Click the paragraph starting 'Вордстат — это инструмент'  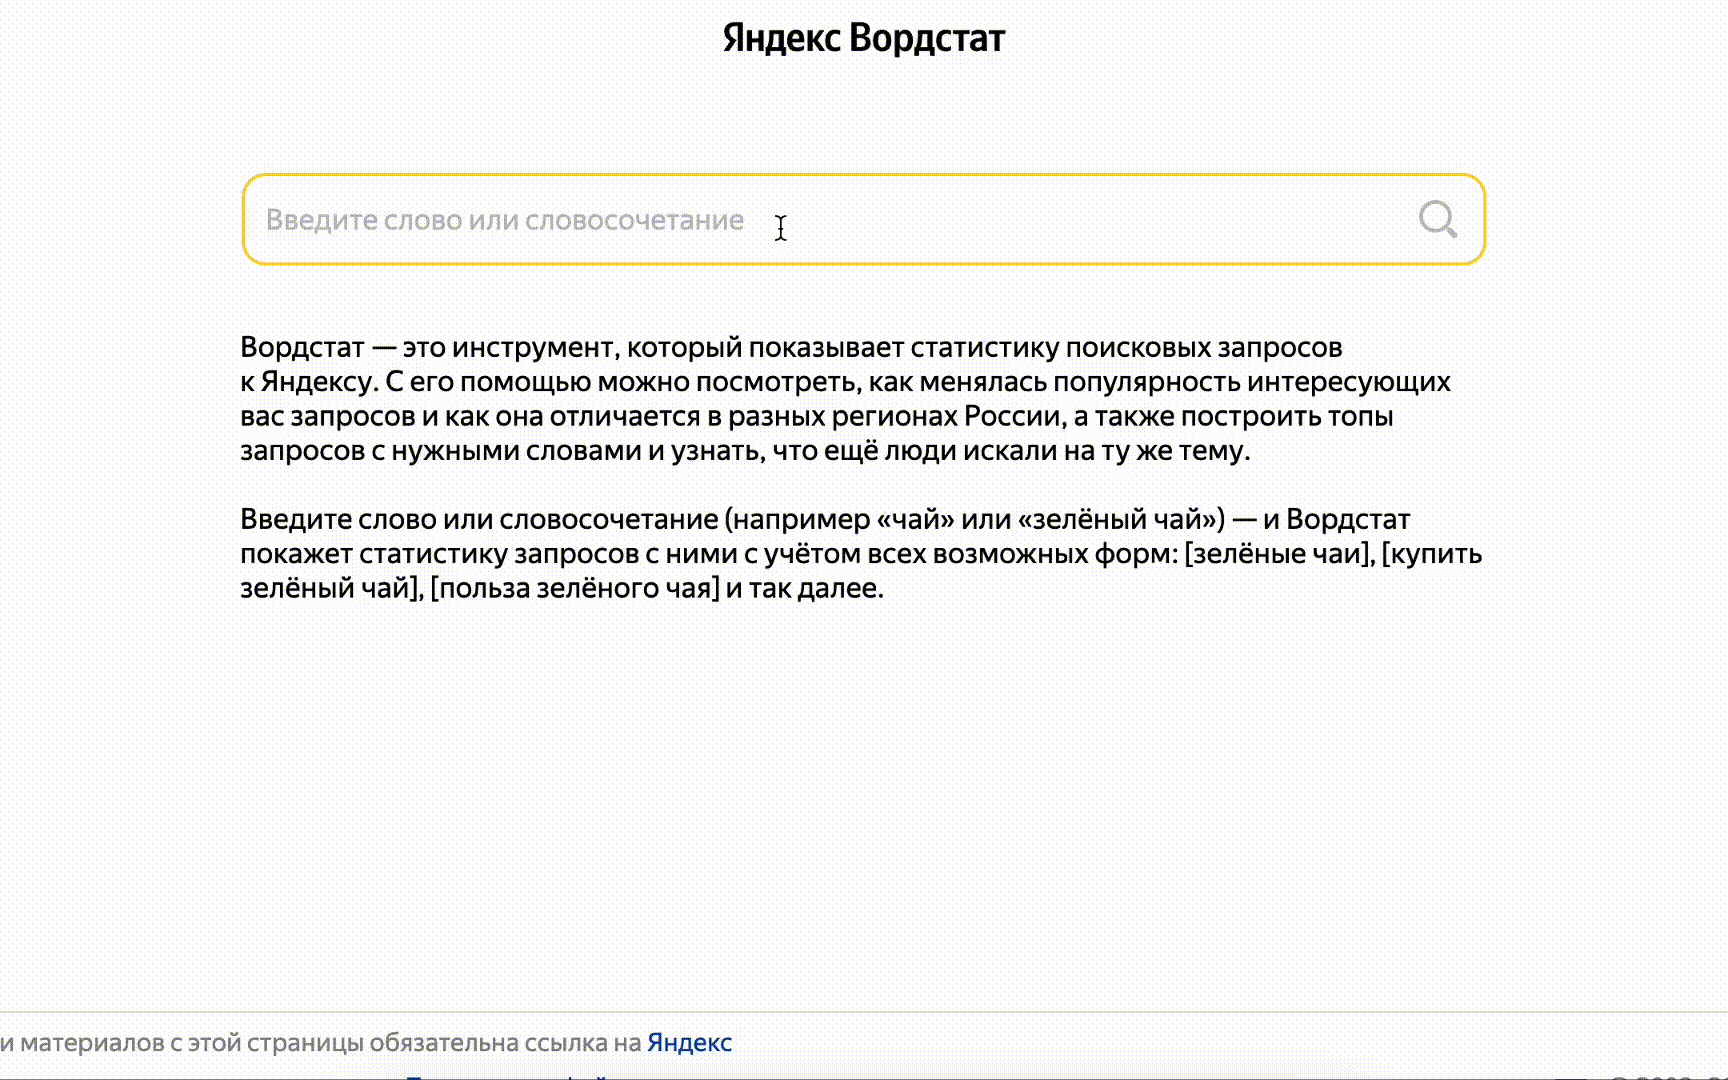pos(845,398)
